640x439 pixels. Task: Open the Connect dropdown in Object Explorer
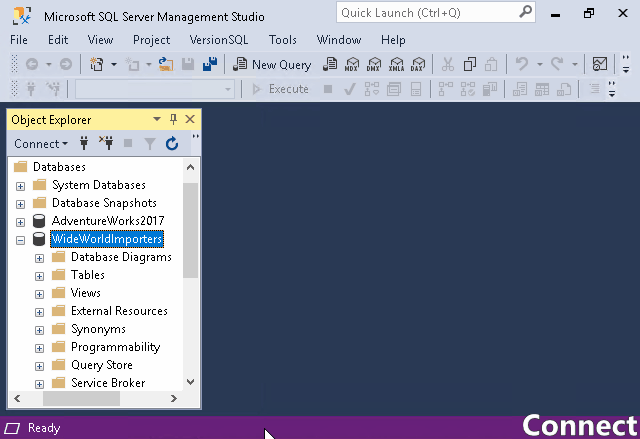pyautogui.click(x=41, y=144)
